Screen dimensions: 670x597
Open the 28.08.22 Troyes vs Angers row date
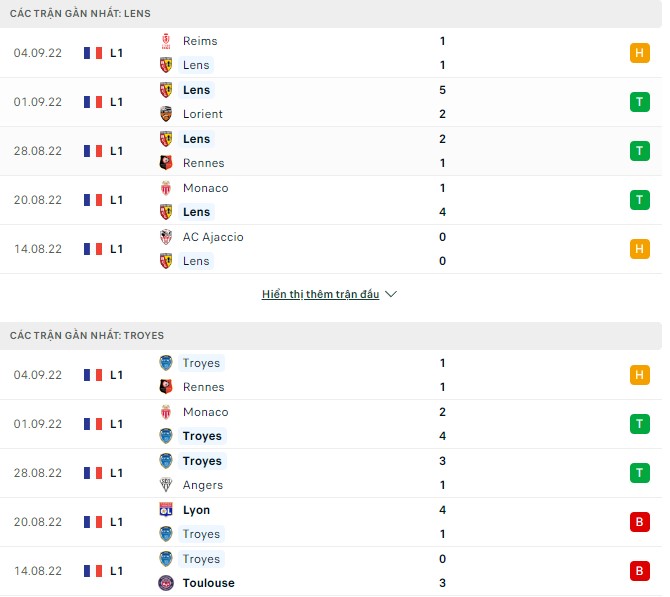(38, 473)
